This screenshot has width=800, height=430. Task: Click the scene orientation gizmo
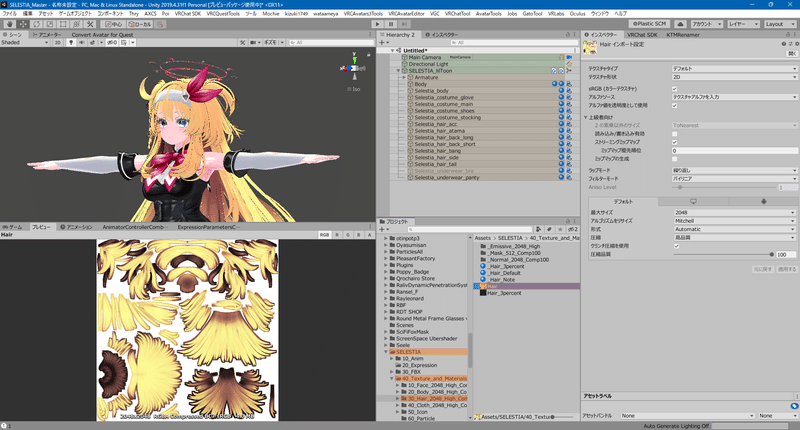click(355, 68)
